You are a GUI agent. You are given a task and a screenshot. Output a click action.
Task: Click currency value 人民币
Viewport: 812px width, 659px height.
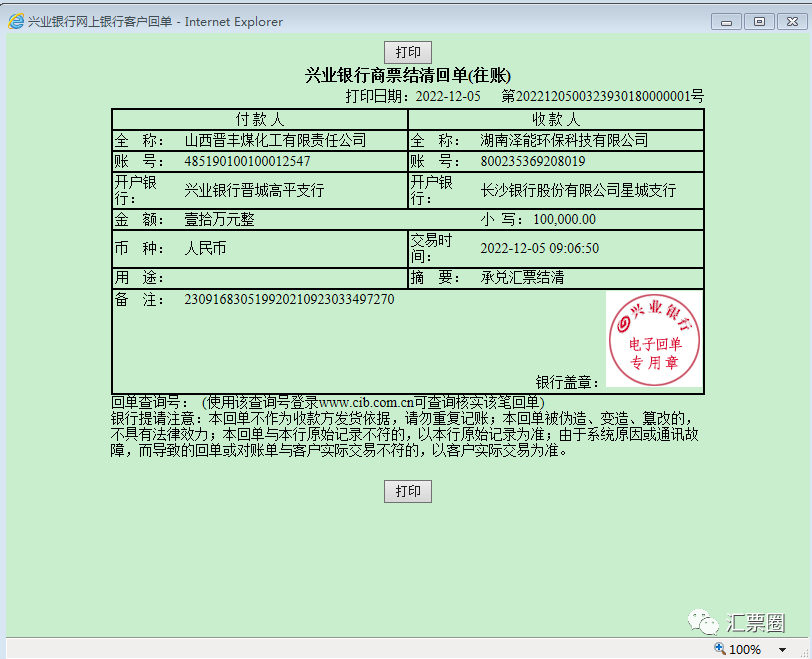[x=205, y=248]
